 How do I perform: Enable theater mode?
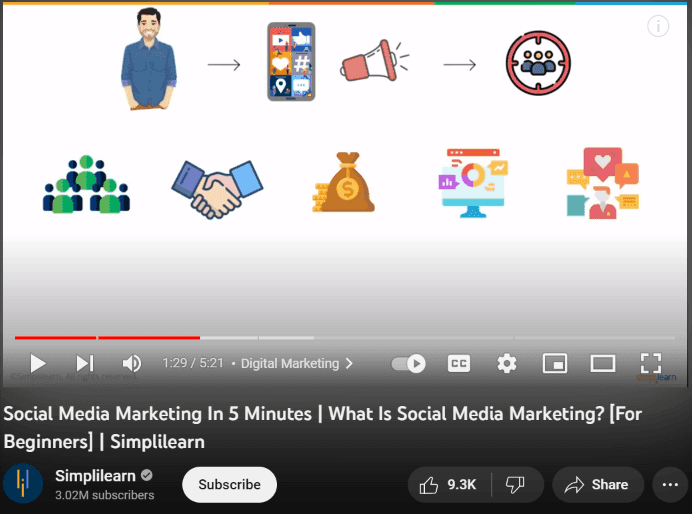click(x=602, y=363)
